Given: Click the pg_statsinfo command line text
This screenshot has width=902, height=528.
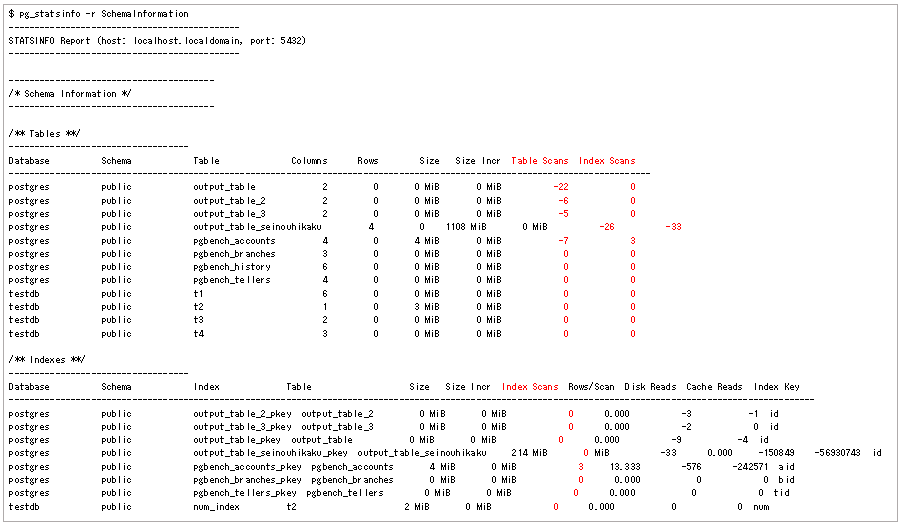Looking at the screenshot, I should 98,14.
